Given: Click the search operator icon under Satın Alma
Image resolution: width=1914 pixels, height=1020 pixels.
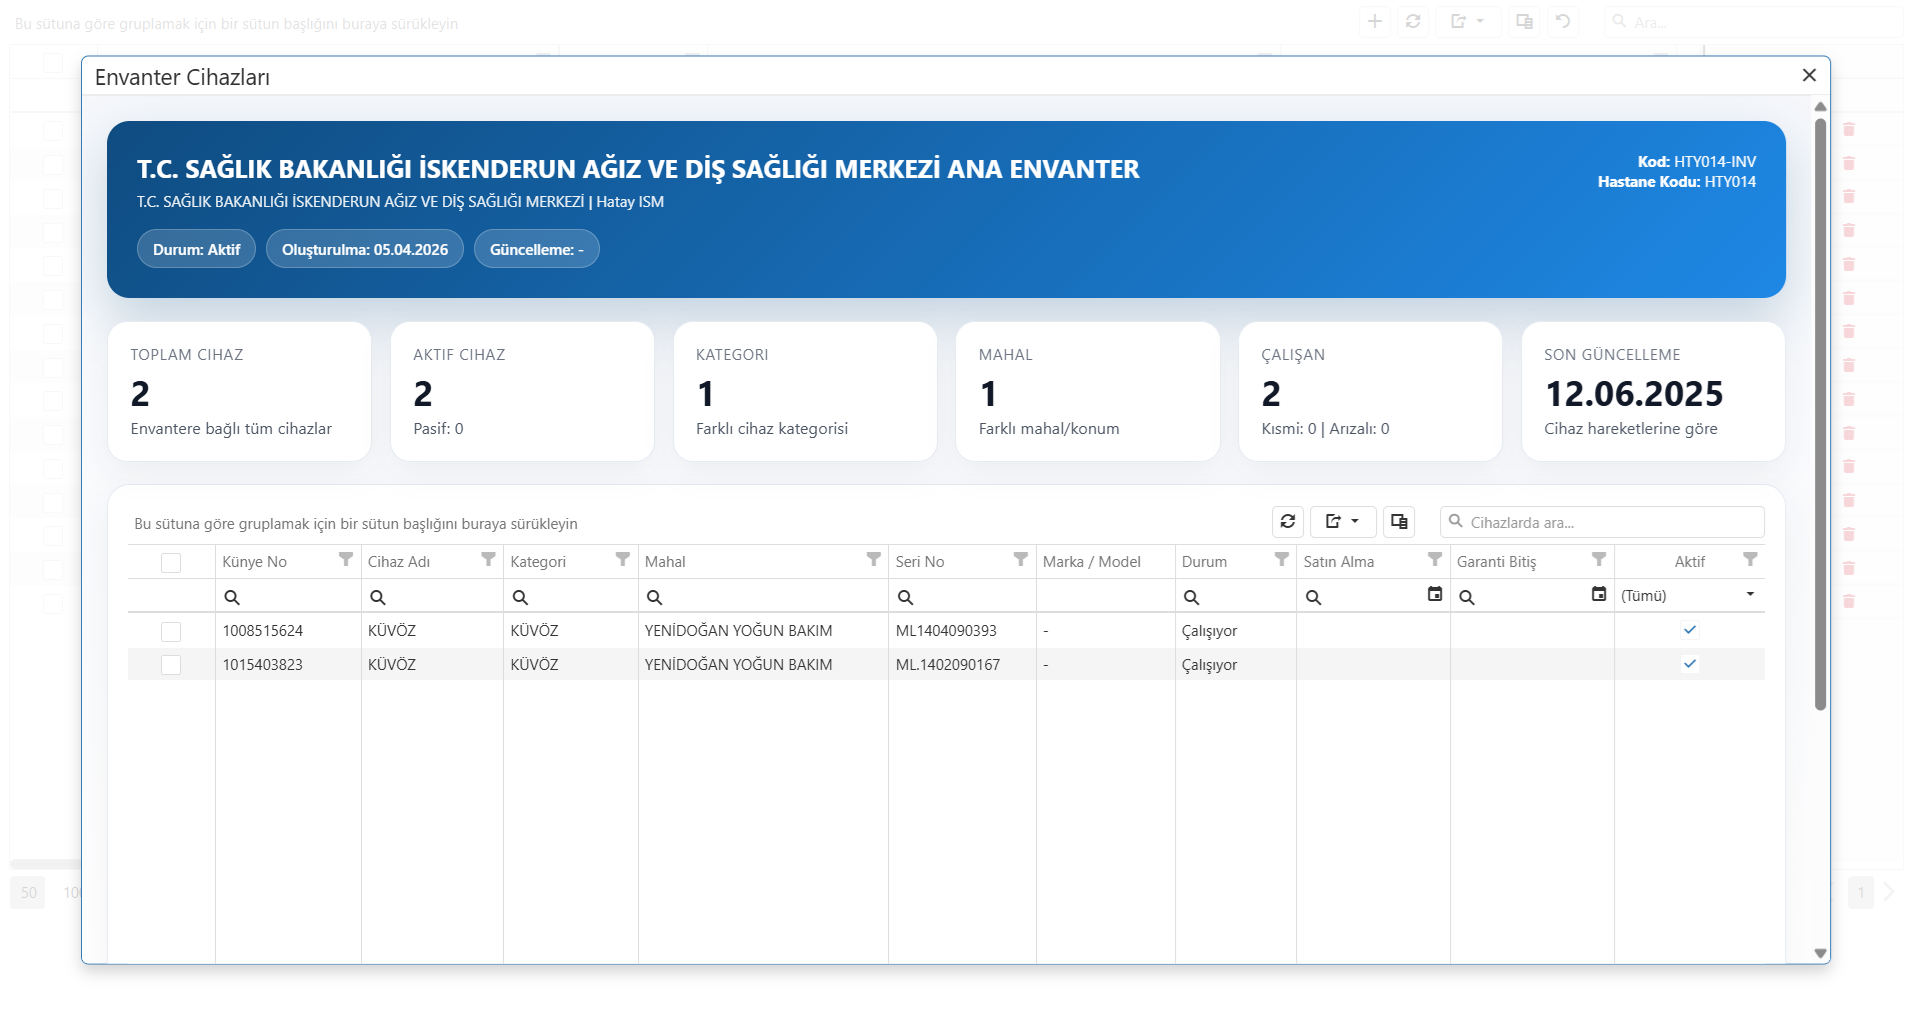Looking at the screenshot, I should pyautogui.click(x=1314, y=597).
